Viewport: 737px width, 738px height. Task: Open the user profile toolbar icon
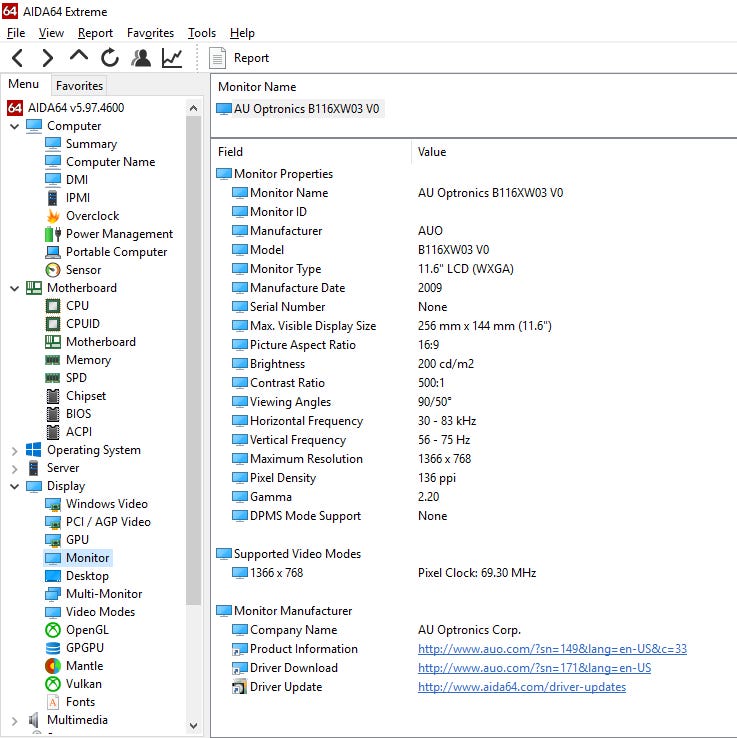(141, 58)
